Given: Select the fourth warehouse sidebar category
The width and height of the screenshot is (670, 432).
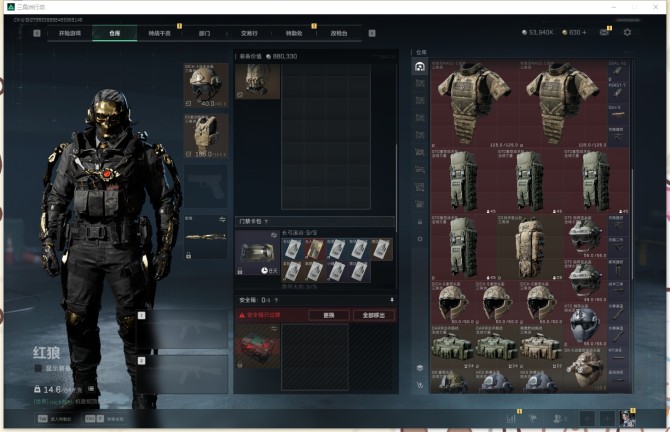Looking at the screenshot, I should [420, 118].
